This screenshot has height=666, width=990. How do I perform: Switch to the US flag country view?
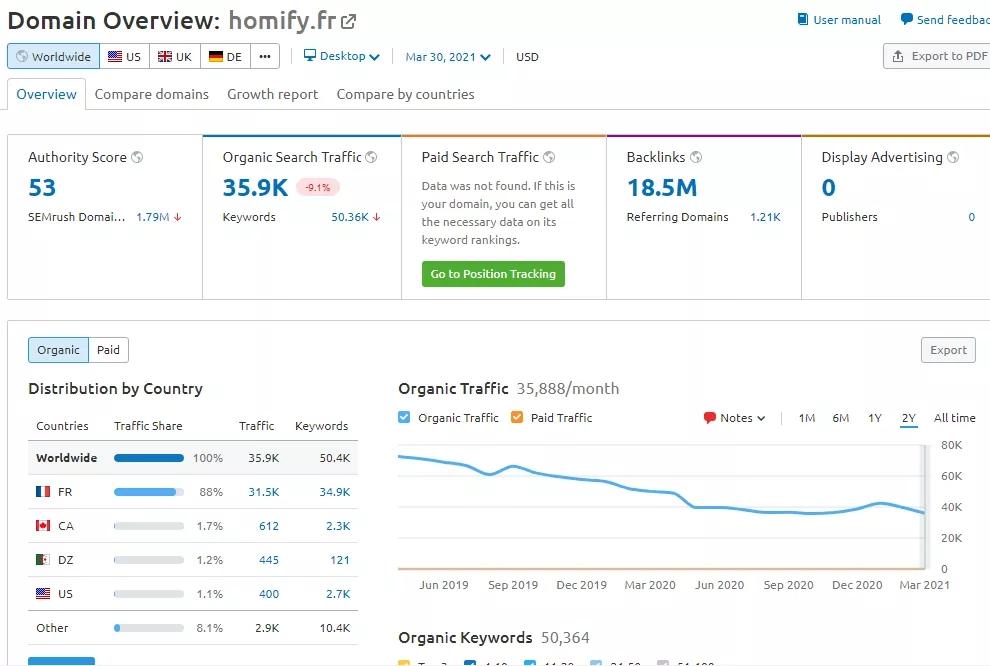(x=124, y=56)
